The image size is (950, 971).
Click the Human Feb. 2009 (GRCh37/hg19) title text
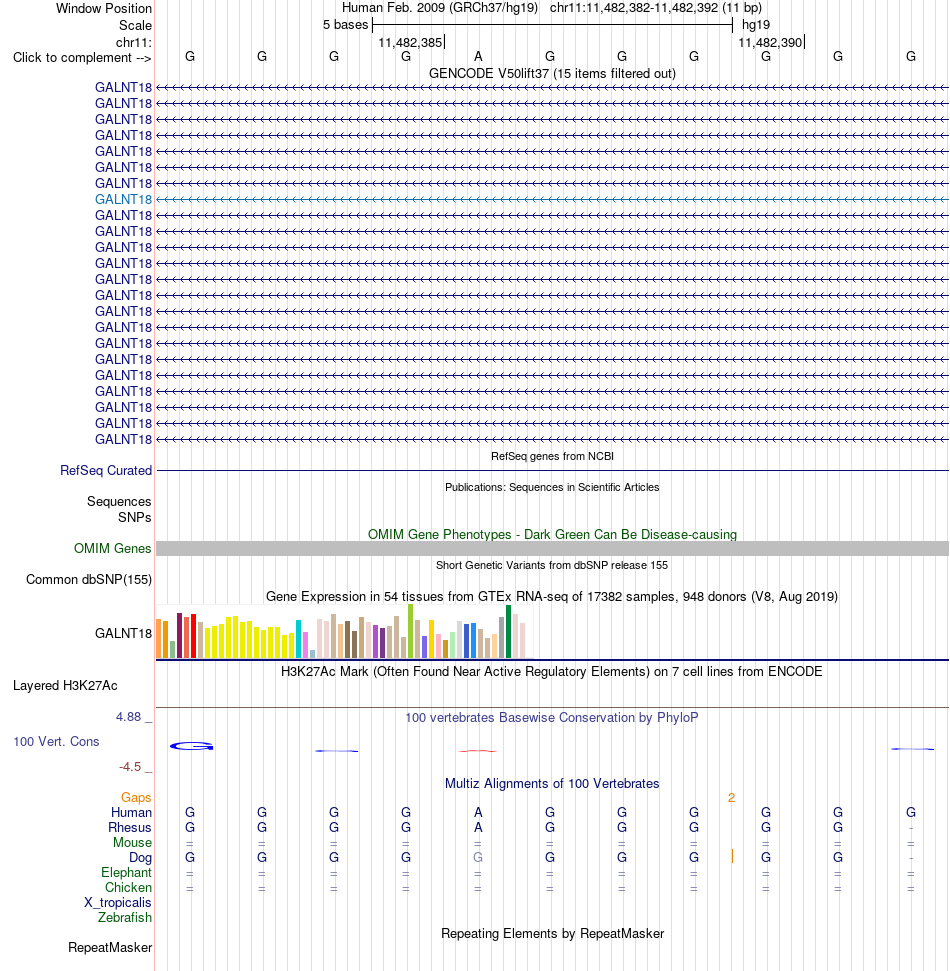click(440, 8)
